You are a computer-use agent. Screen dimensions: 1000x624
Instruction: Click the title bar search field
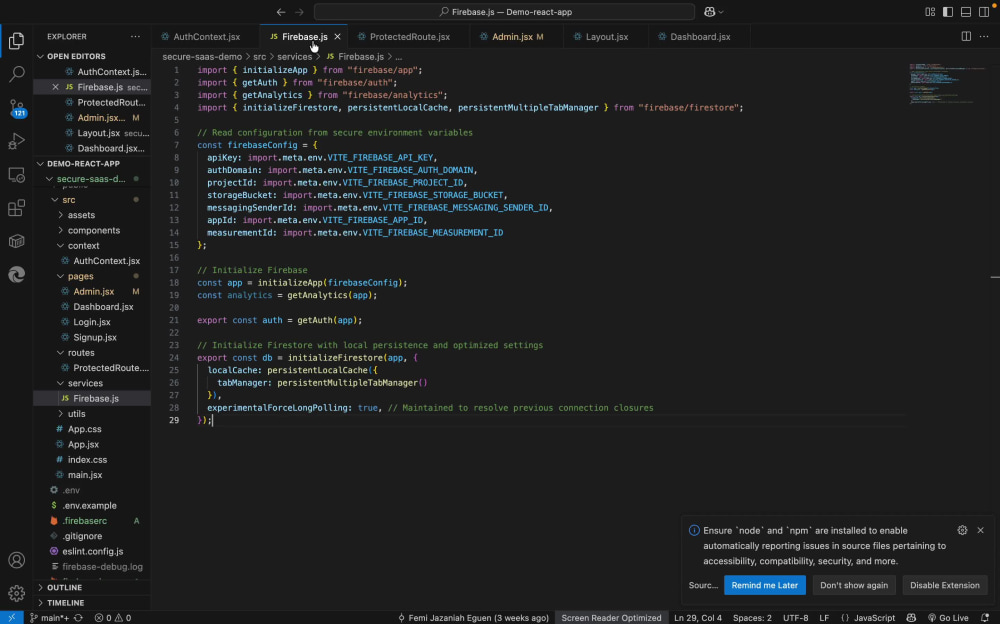[504, 11]
